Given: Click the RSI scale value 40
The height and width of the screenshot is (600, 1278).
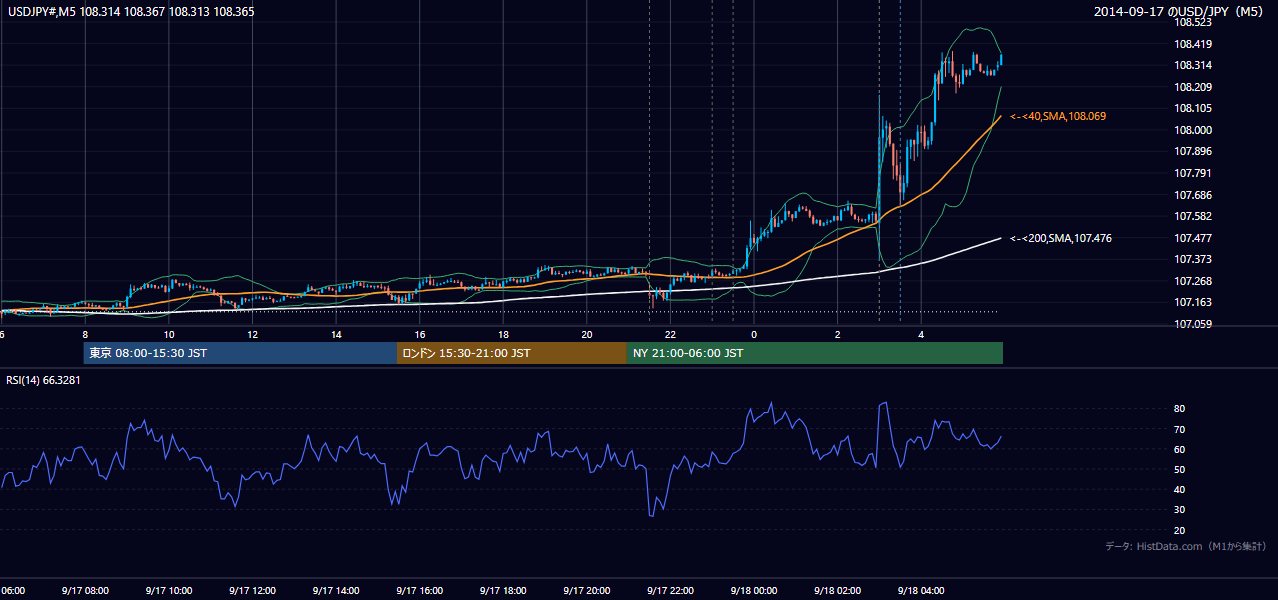Looking at the screenshot, I should pyautogui.click(x=1180, y=489).
